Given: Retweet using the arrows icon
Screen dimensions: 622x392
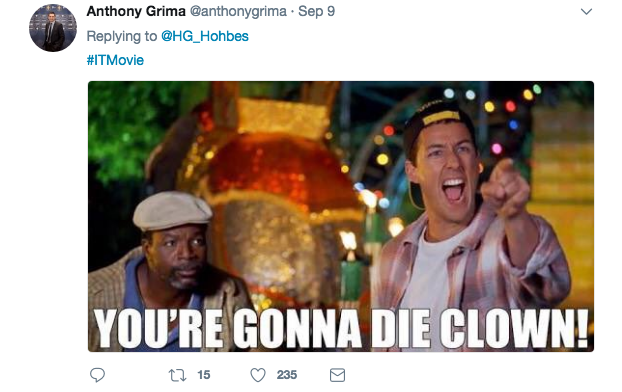Looking at the screenshot, I should coord(177,375).
